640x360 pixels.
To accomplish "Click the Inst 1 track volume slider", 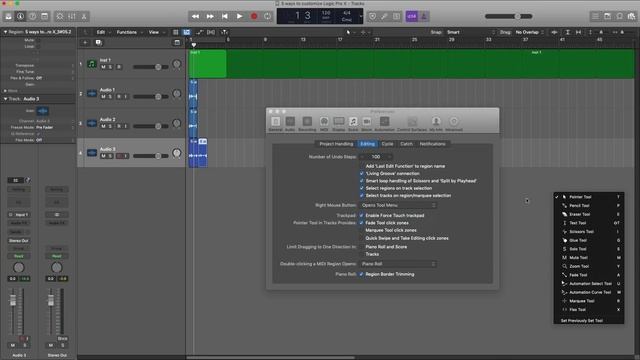I will 151,67.
